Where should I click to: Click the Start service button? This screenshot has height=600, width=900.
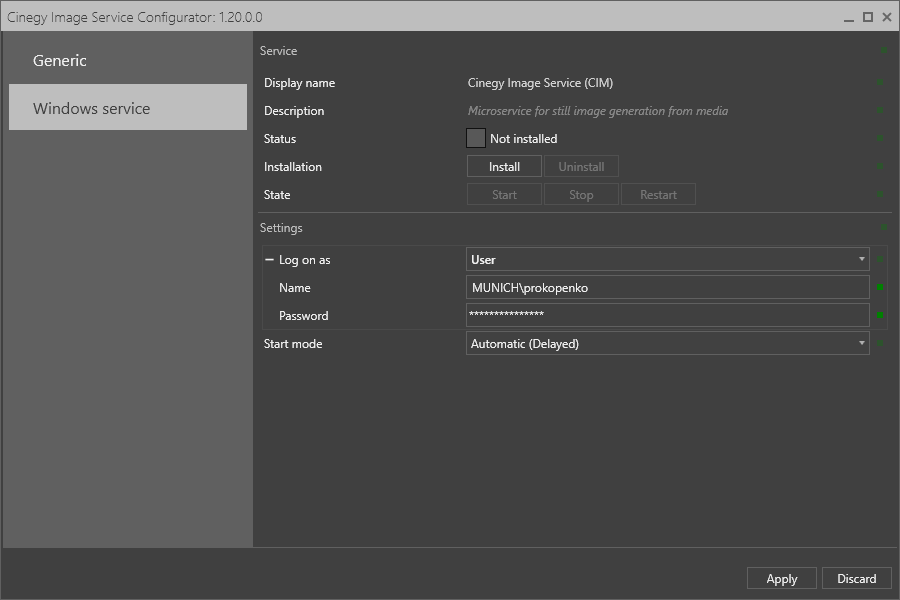[x=504, y=195]
